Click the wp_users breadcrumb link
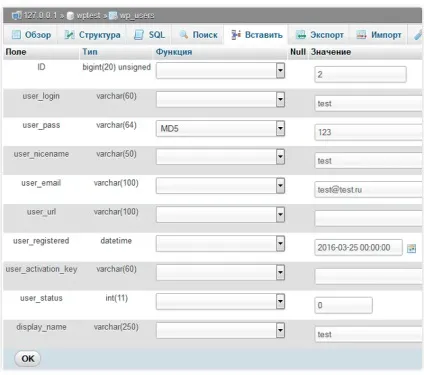 point(137,16)
